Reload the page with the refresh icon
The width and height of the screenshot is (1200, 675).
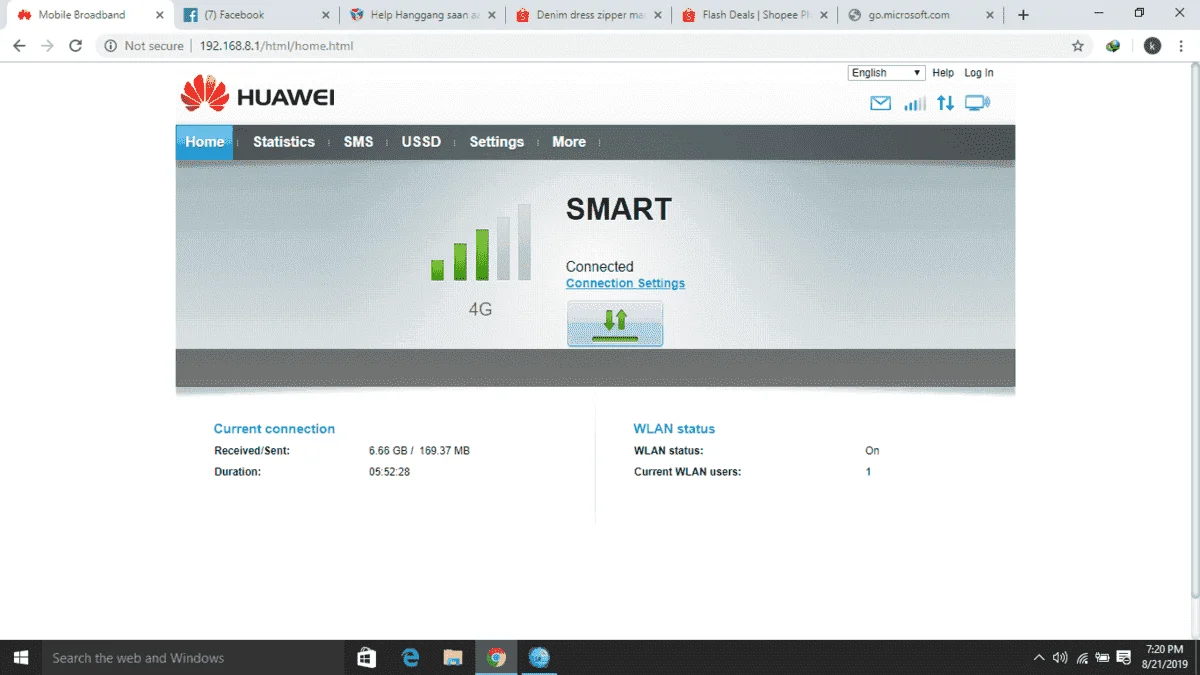(75, 46)
